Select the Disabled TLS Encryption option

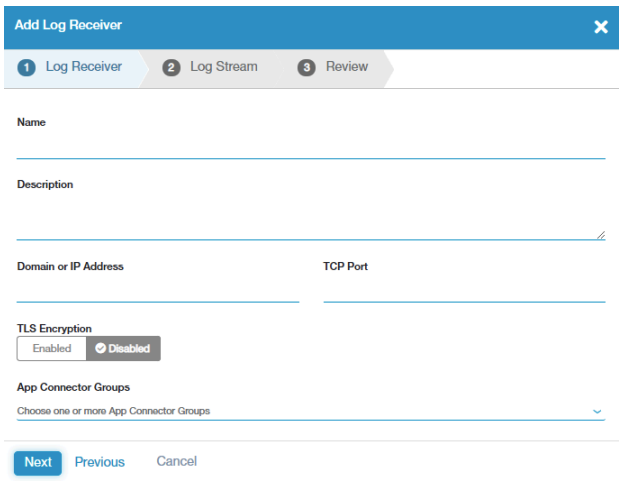(124, 349)
